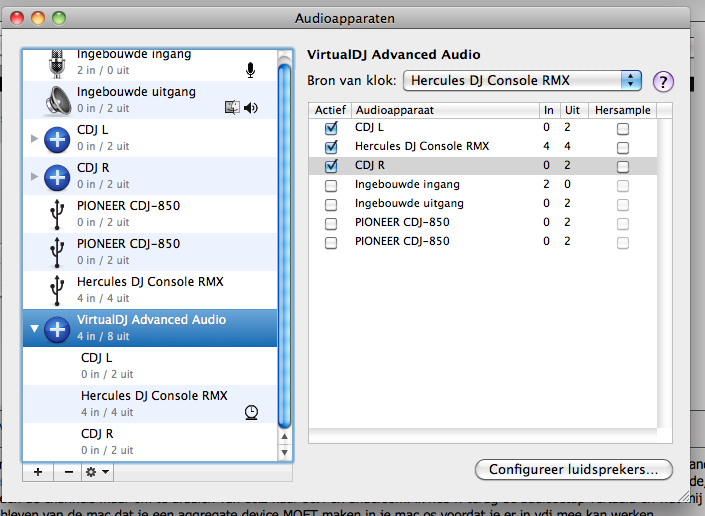
Task: Click the Uit column header
Action: [573, 111]
